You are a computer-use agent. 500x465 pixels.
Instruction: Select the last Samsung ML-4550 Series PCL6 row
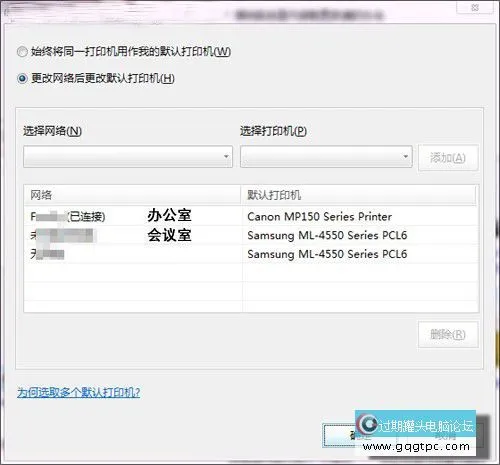tap(252, 254)
